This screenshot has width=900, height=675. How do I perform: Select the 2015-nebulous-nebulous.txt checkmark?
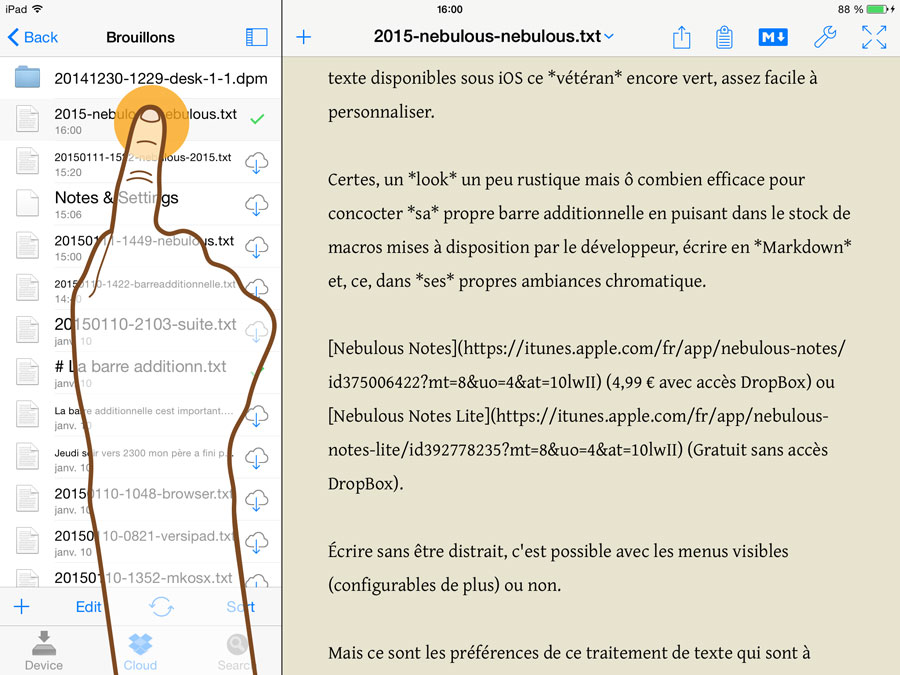257,119
